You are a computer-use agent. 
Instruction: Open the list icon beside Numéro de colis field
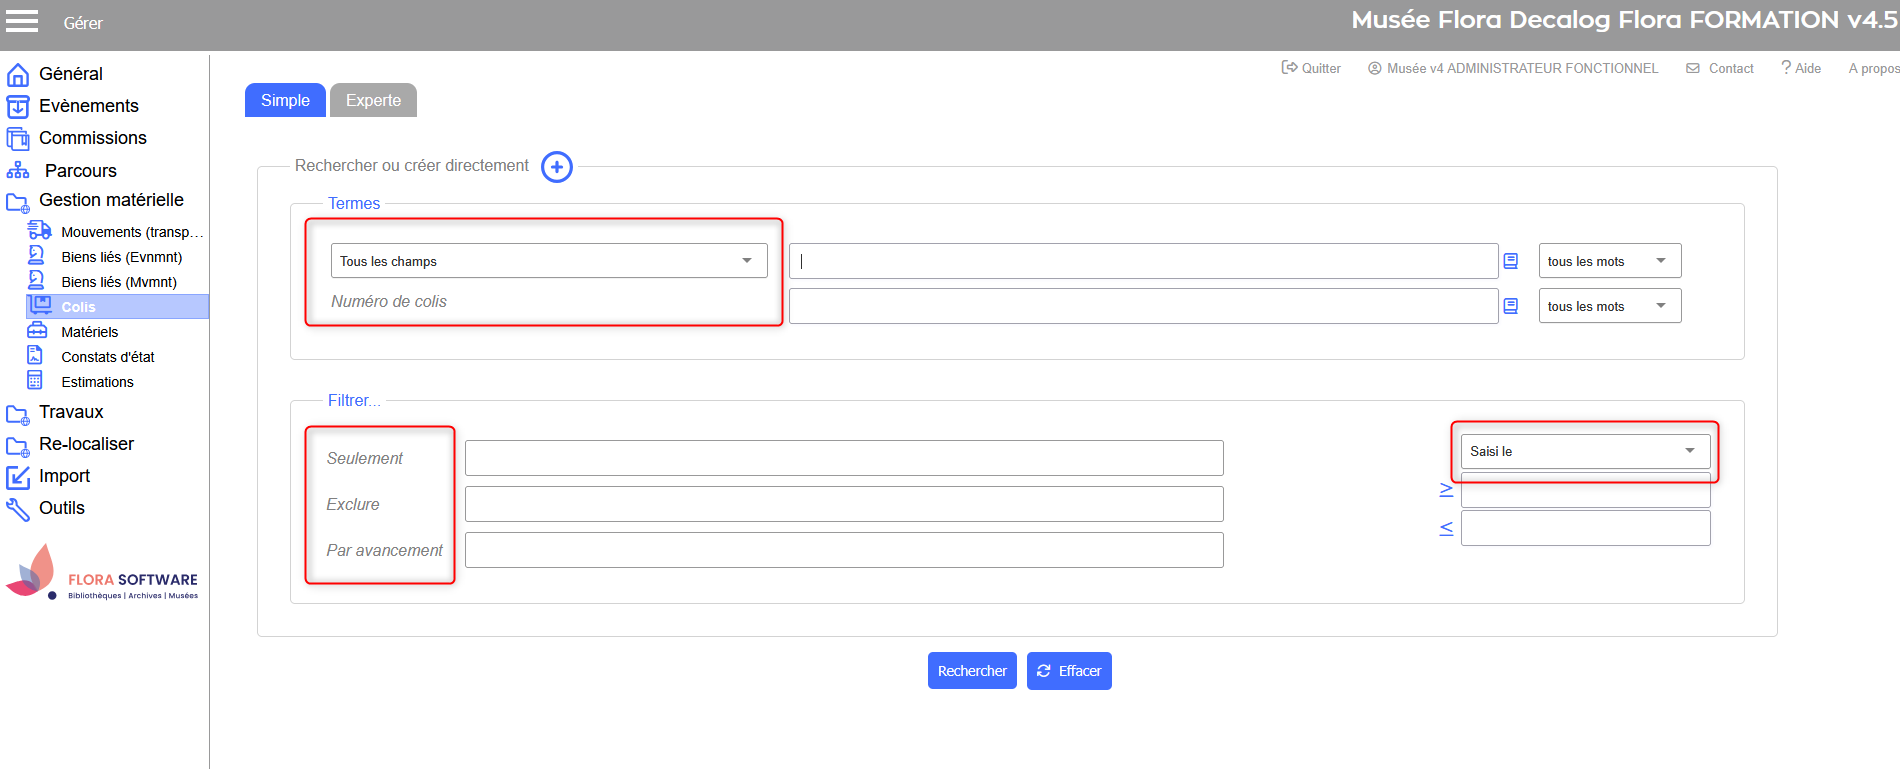pos(1511,306)
